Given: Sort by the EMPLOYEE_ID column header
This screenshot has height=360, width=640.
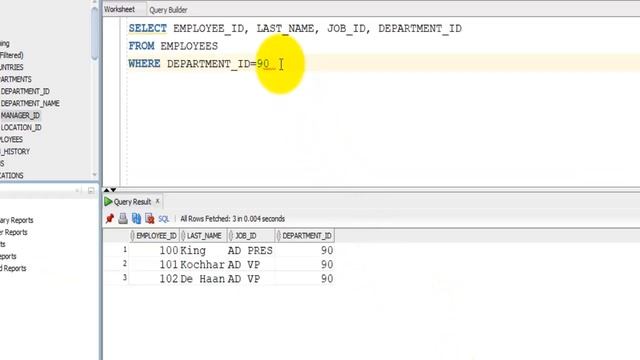Looking at the screenshot, I should tap(155, 236).
